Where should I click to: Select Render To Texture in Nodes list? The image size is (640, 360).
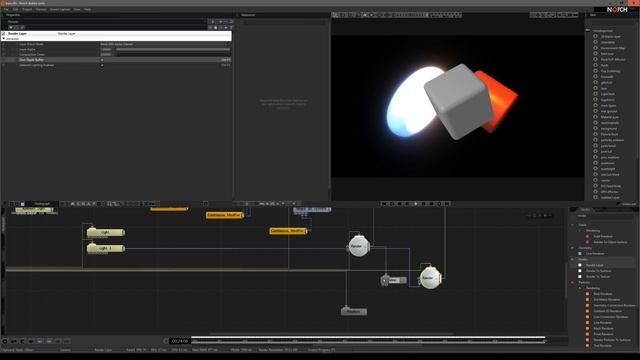coord(598,277)
